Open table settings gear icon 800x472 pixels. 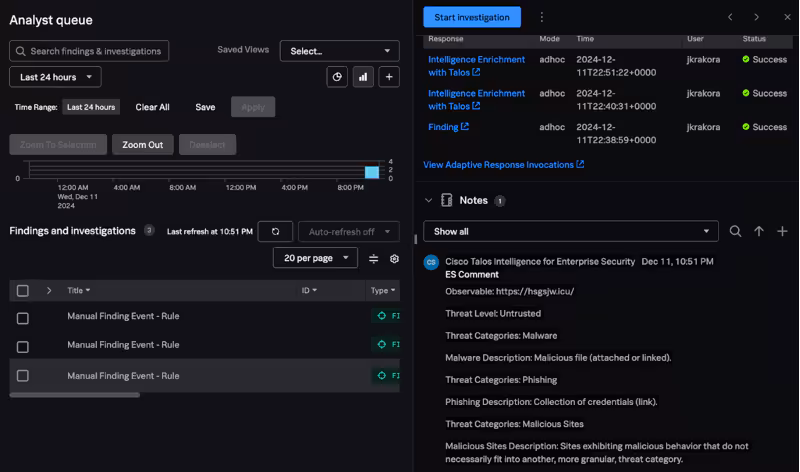[x=394, y=259]
